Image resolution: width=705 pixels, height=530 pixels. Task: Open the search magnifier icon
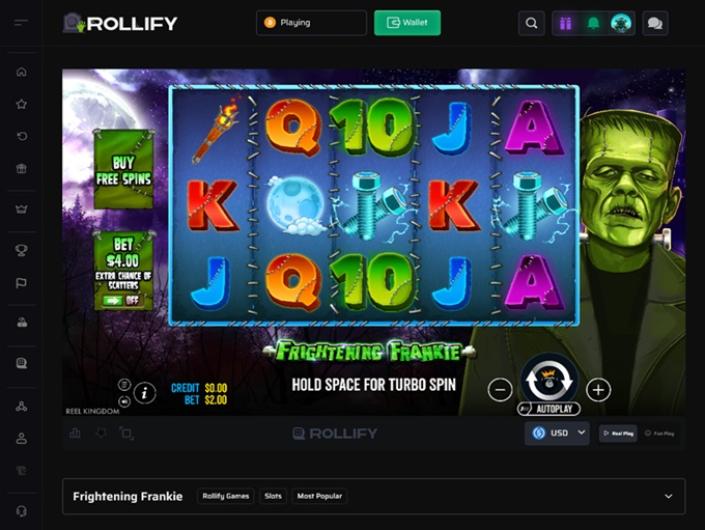531,23
